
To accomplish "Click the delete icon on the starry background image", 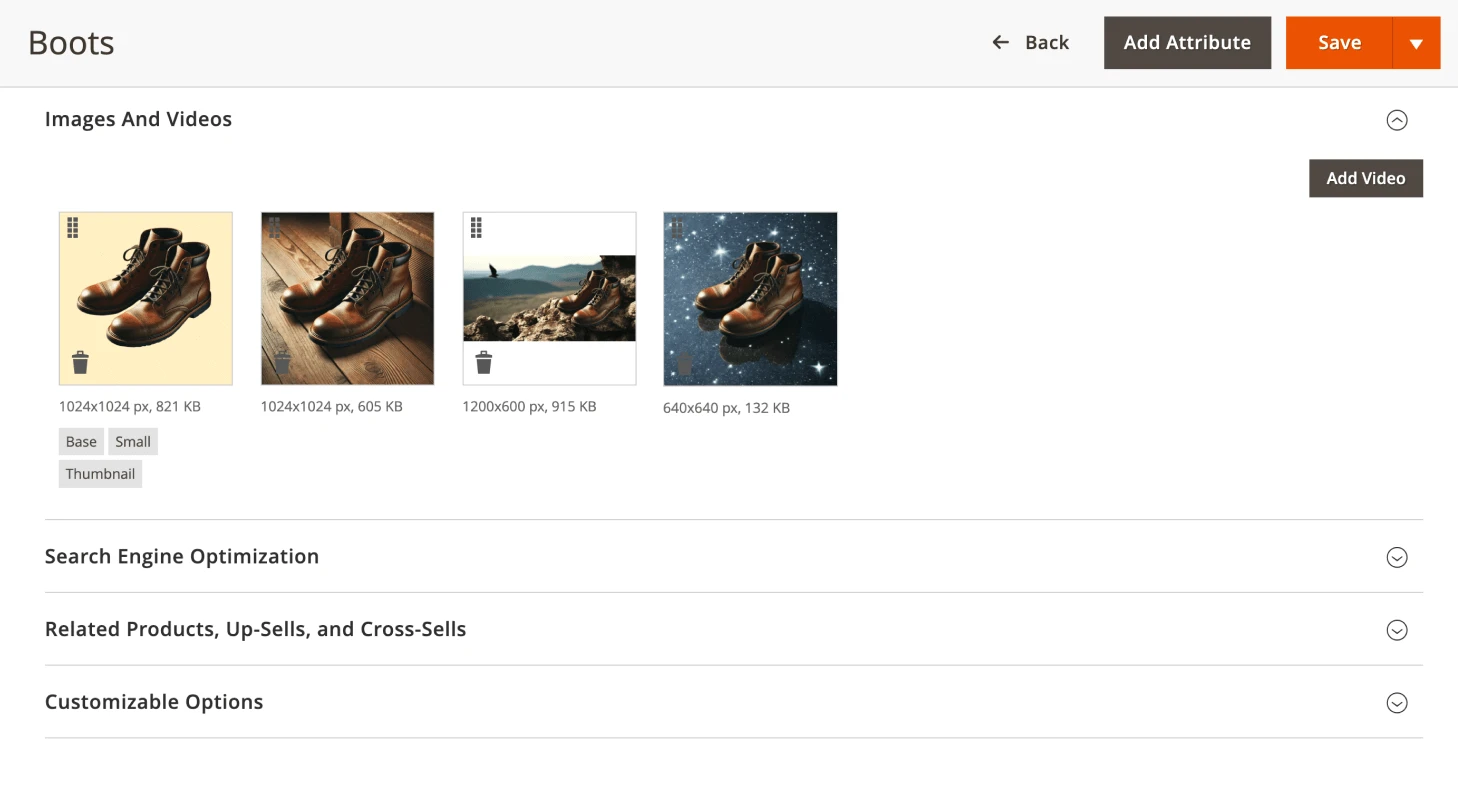I will tap(683, 362).
